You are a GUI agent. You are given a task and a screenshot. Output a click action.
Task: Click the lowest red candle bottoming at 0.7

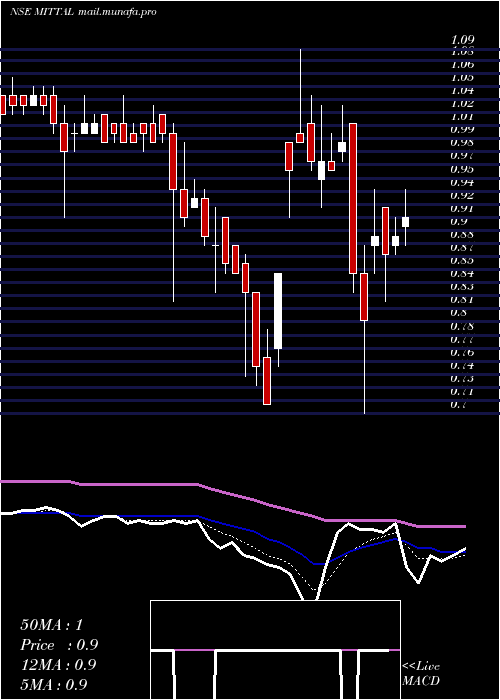click(267, 381)
